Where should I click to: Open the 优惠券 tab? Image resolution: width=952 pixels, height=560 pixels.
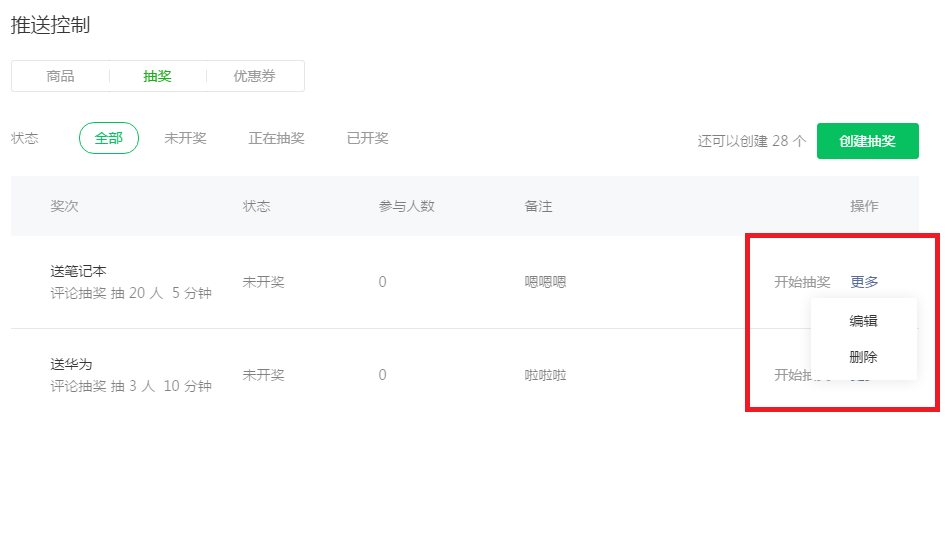coord(254,76)
